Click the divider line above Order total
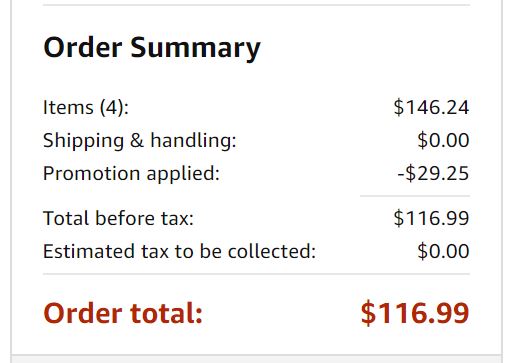This screenshot has height=363, width=508. [x=256, y=274]
